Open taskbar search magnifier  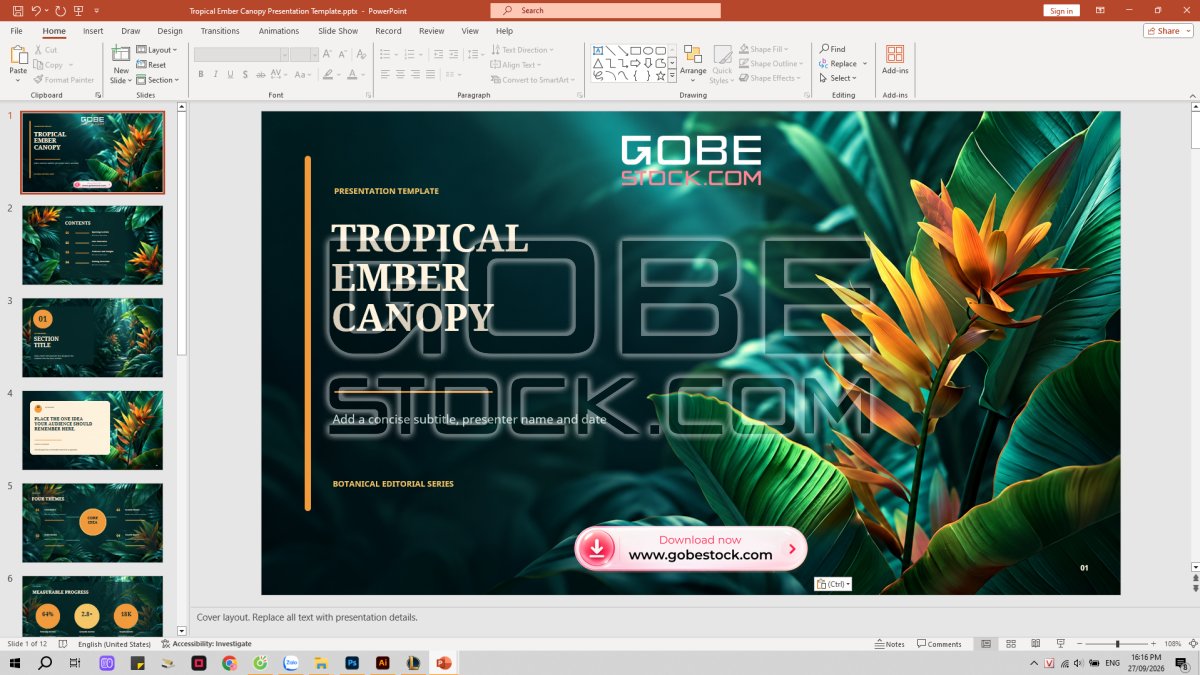pos(45,663)
